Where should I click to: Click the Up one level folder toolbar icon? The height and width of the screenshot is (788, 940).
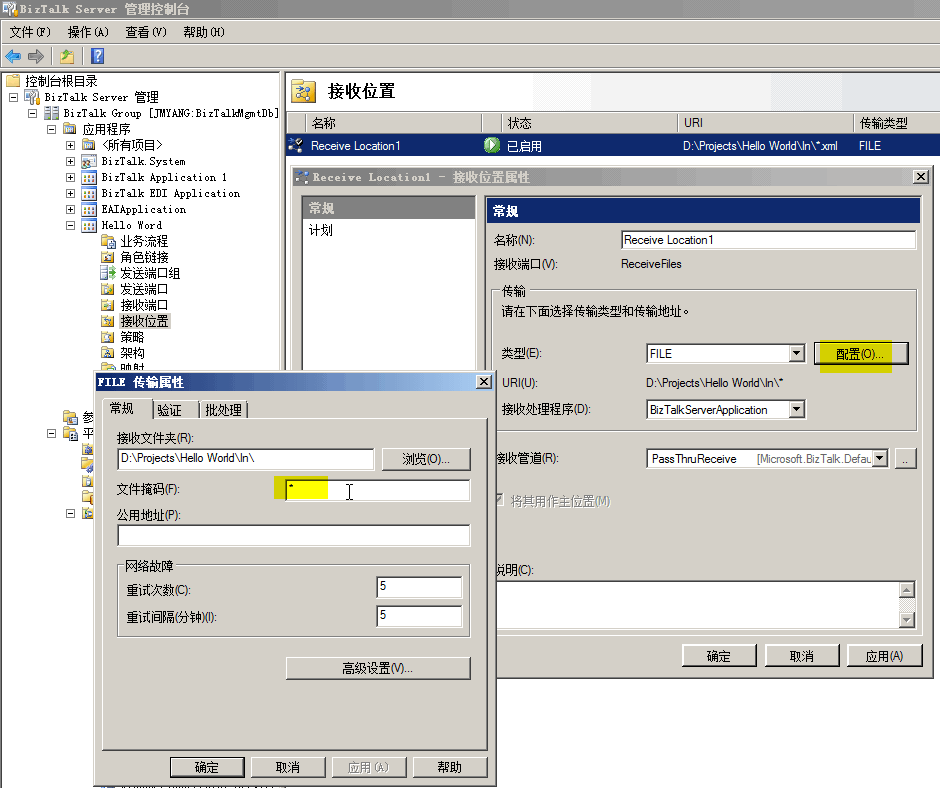67,56
